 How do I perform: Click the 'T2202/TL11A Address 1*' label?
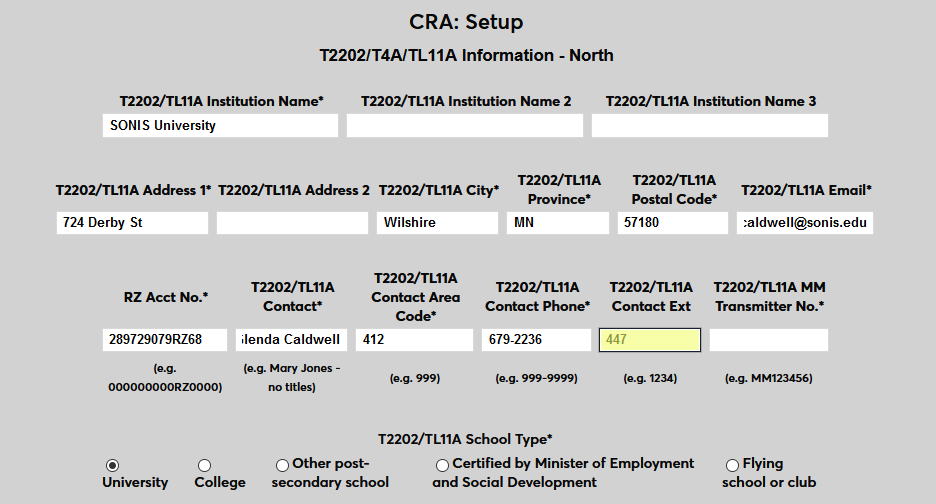pyautogui.click(x=134, y=190)
